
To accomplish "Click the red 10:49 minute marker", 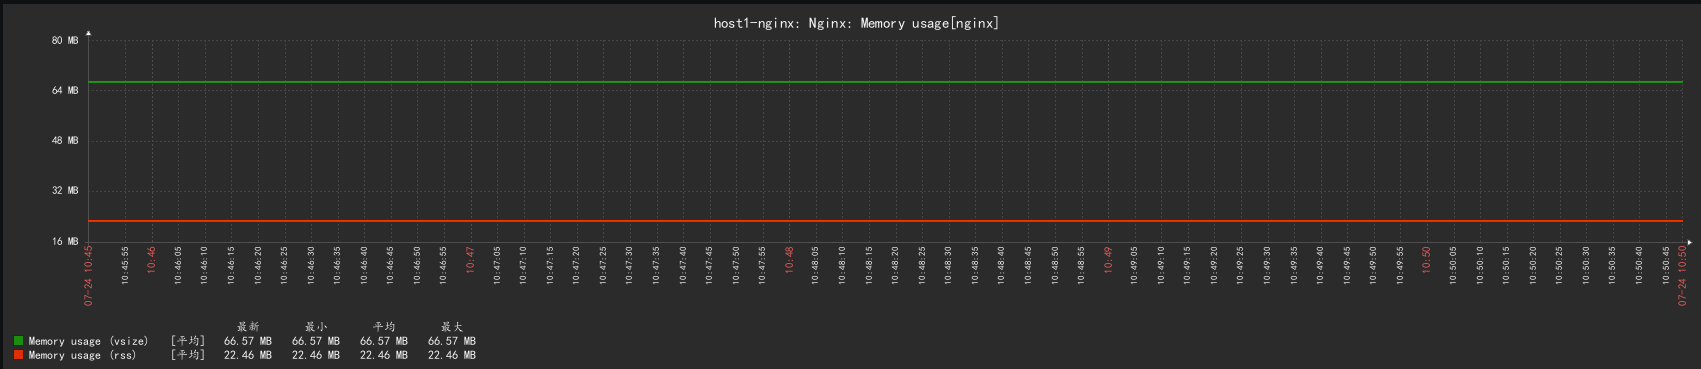I will 1108,259.
